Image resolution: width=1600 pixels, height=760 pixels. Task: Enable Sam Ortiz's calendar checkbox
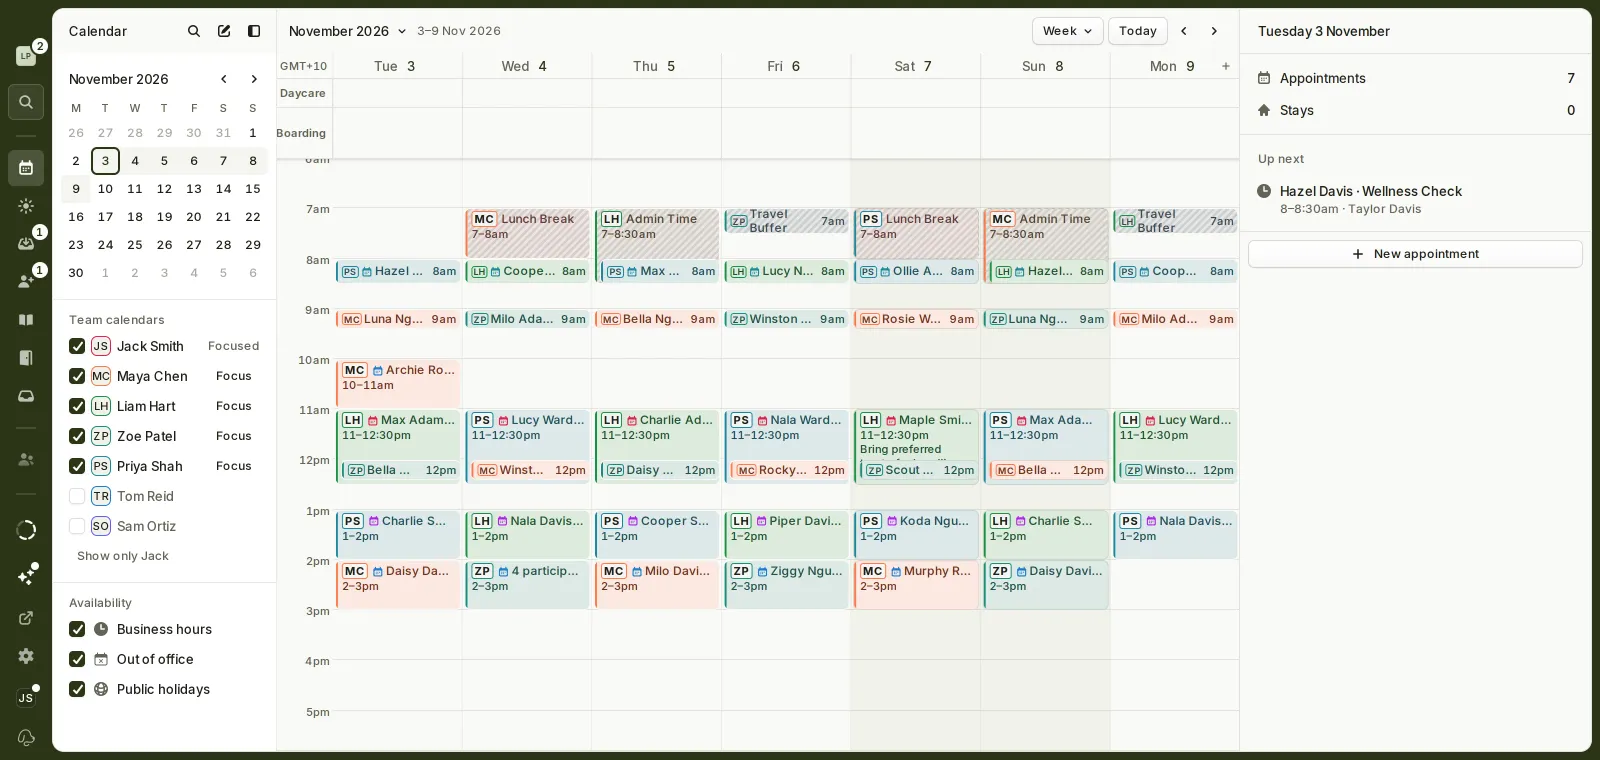[x=77, y=526]
